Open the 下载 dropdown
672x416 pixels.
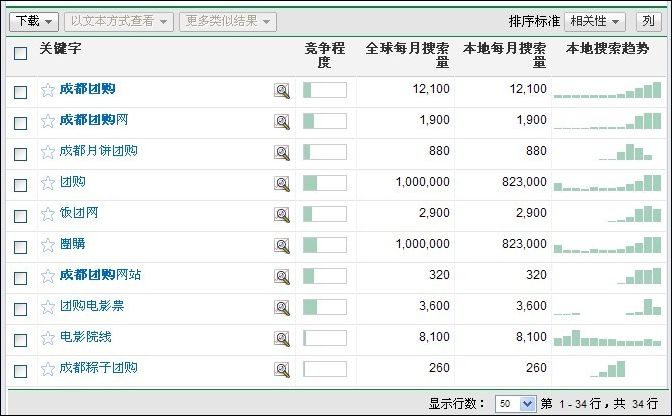click(x=33, y=21)
